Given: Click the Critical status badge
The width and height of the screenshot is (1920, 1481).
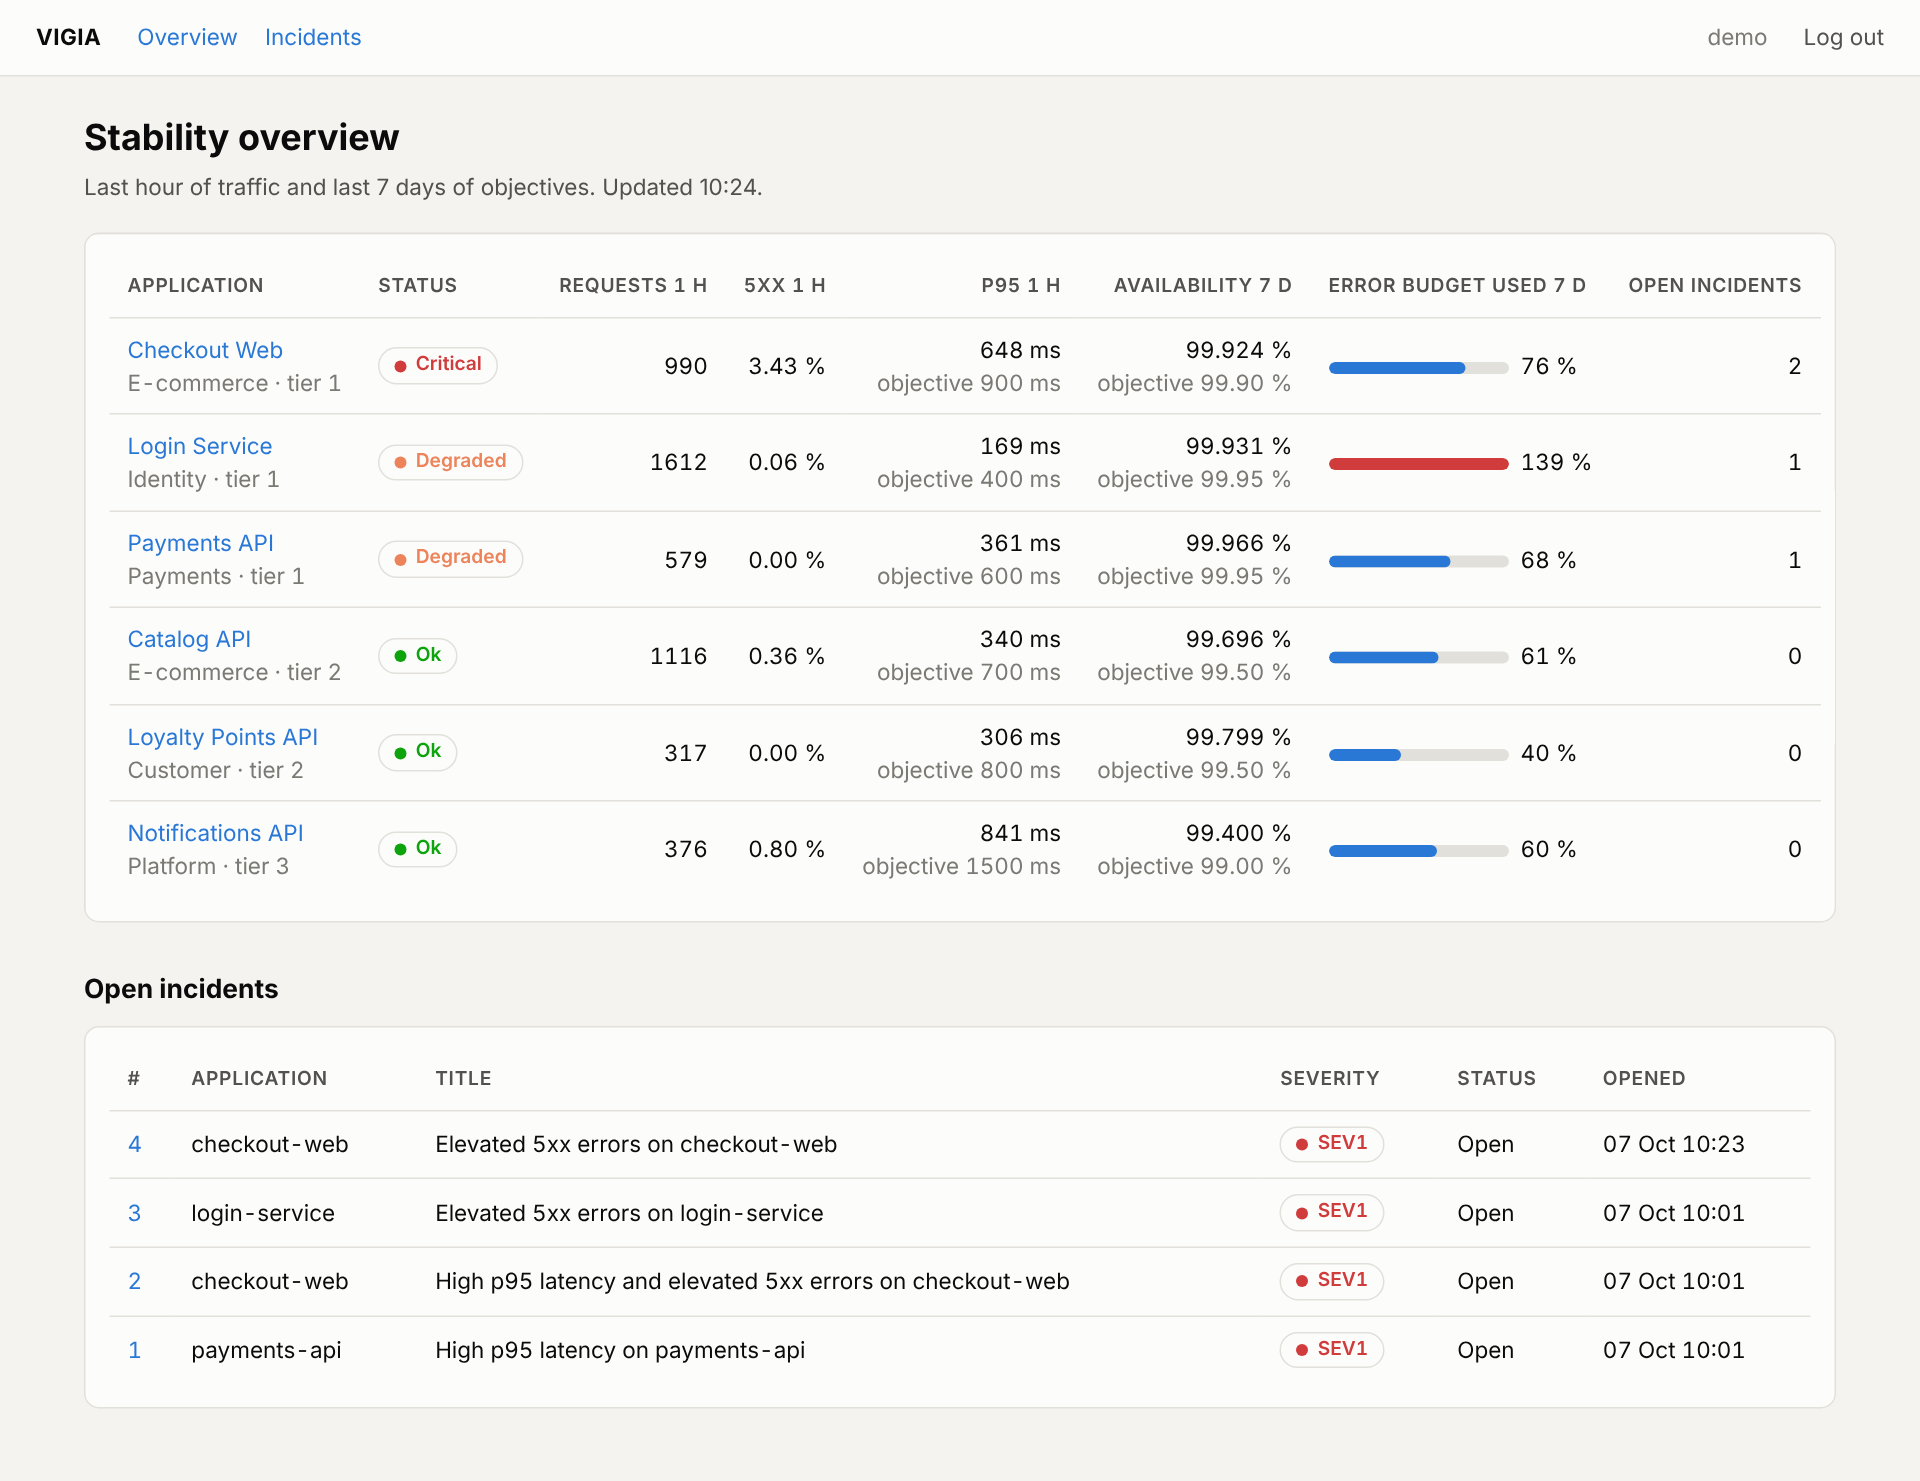Looking at the screenshot, I should (438, 365).
